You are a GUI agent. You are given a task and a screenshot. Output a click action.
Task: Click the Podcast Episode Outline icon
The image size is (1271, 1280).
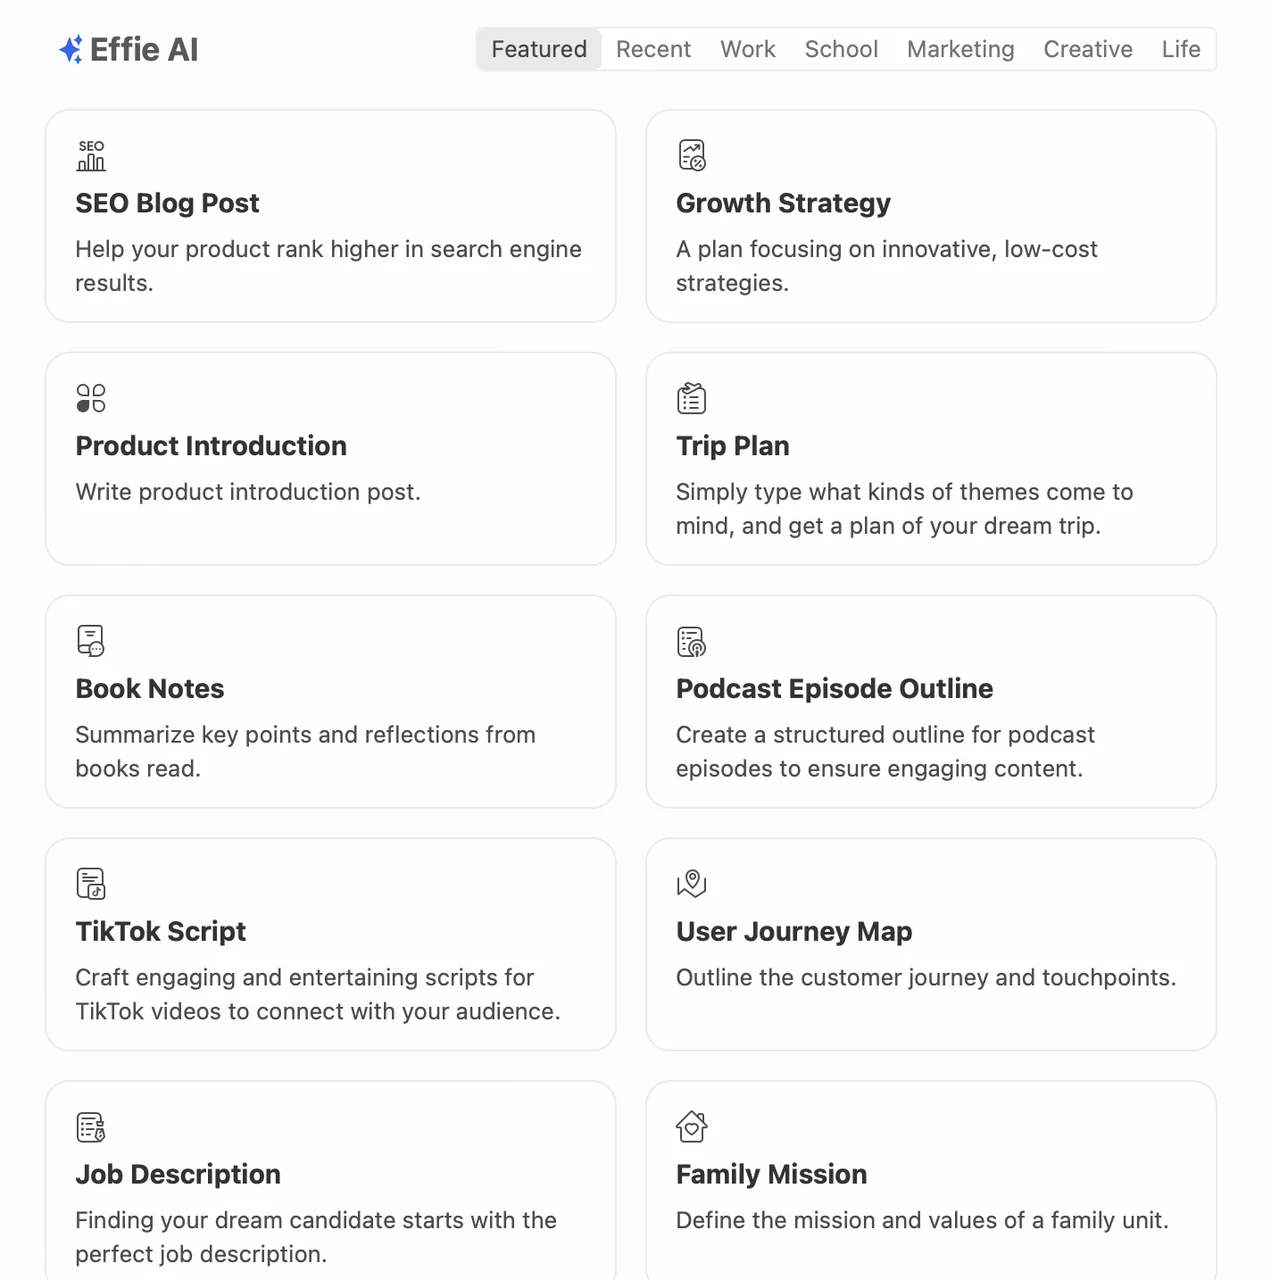coord(691,641)
